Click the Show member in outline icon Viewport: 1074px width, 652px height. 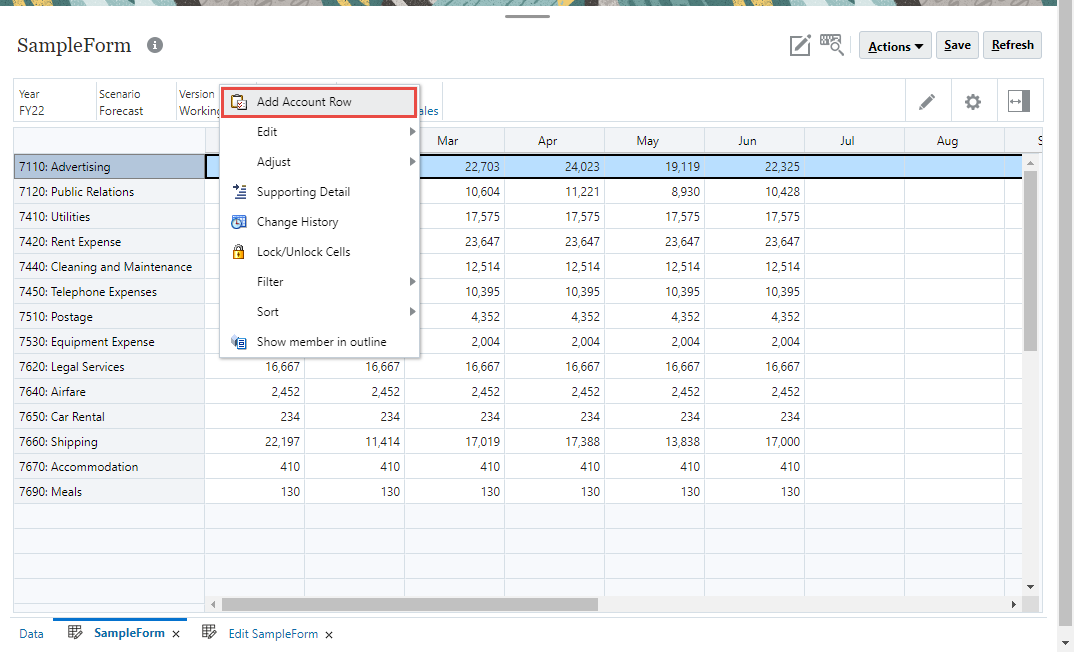pos(238,341)
